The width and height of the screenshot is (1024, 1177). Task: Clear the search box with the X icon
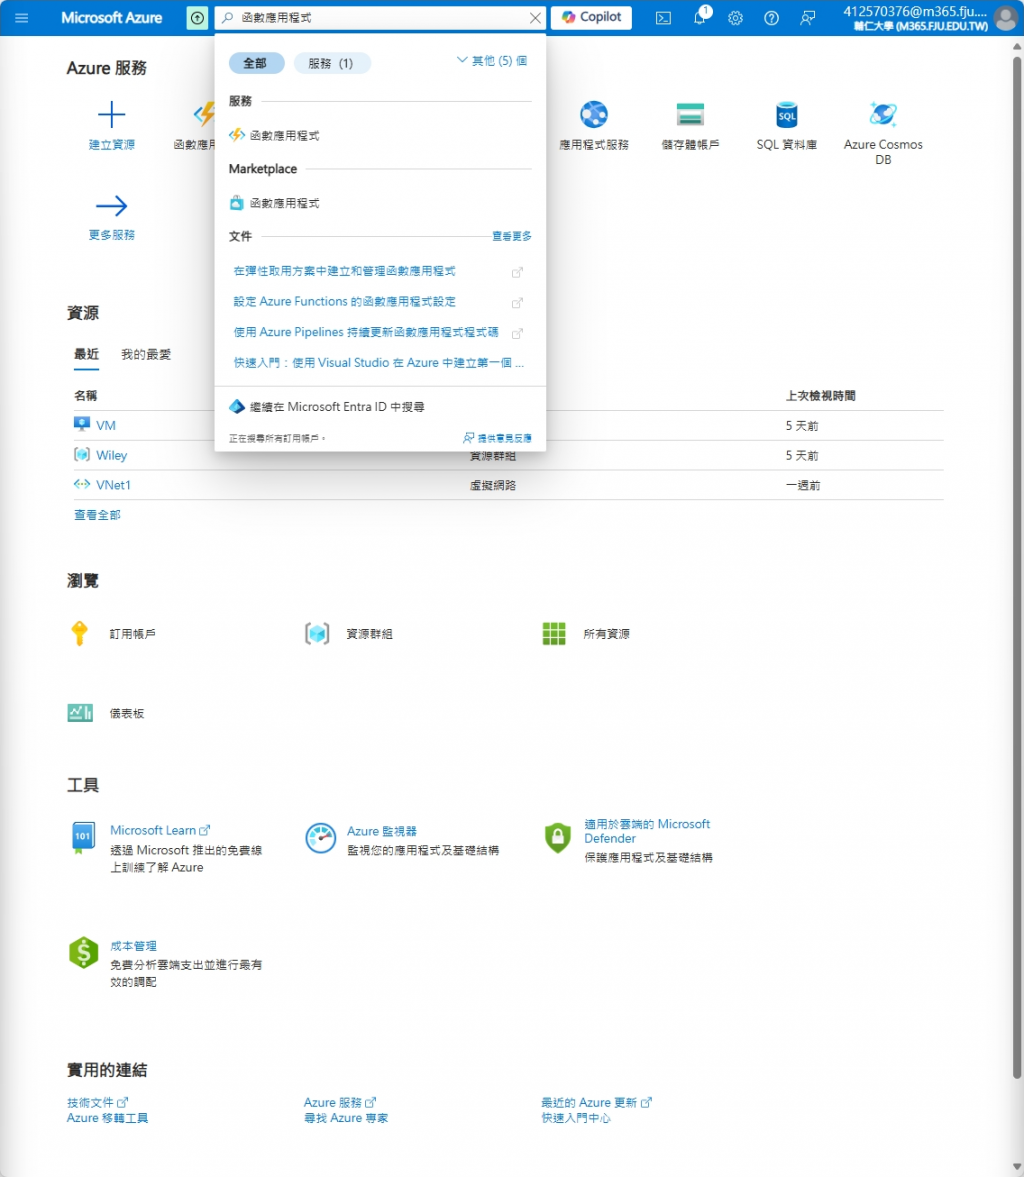tap(535, 18)
